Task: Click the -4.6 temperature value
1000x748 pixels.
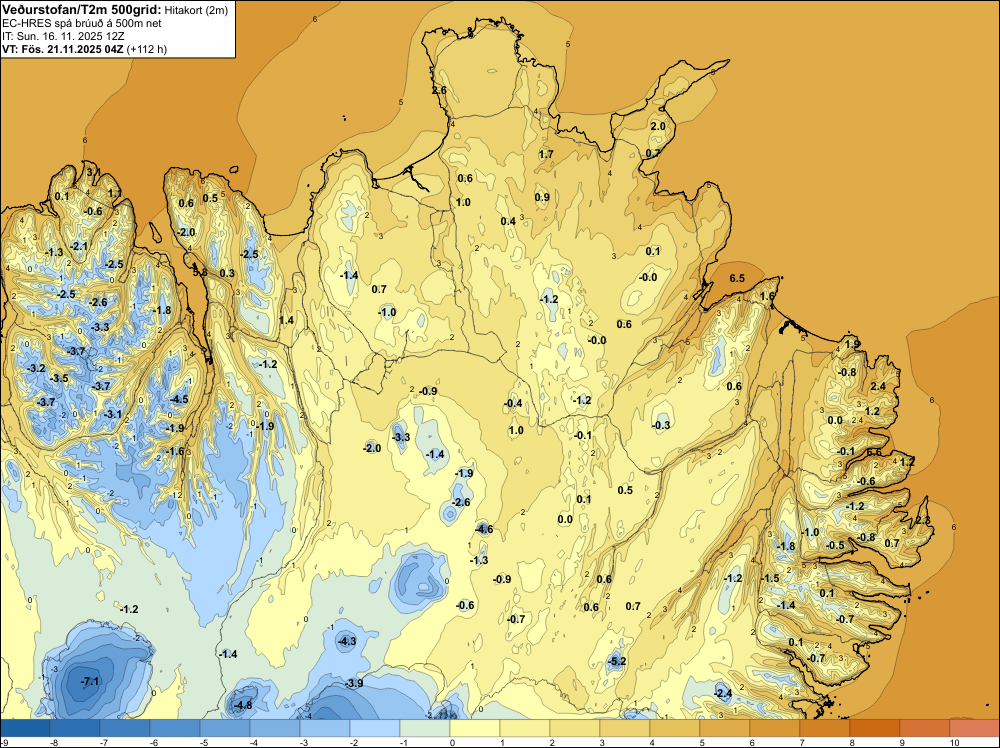Action: click(x=484, y=529)
